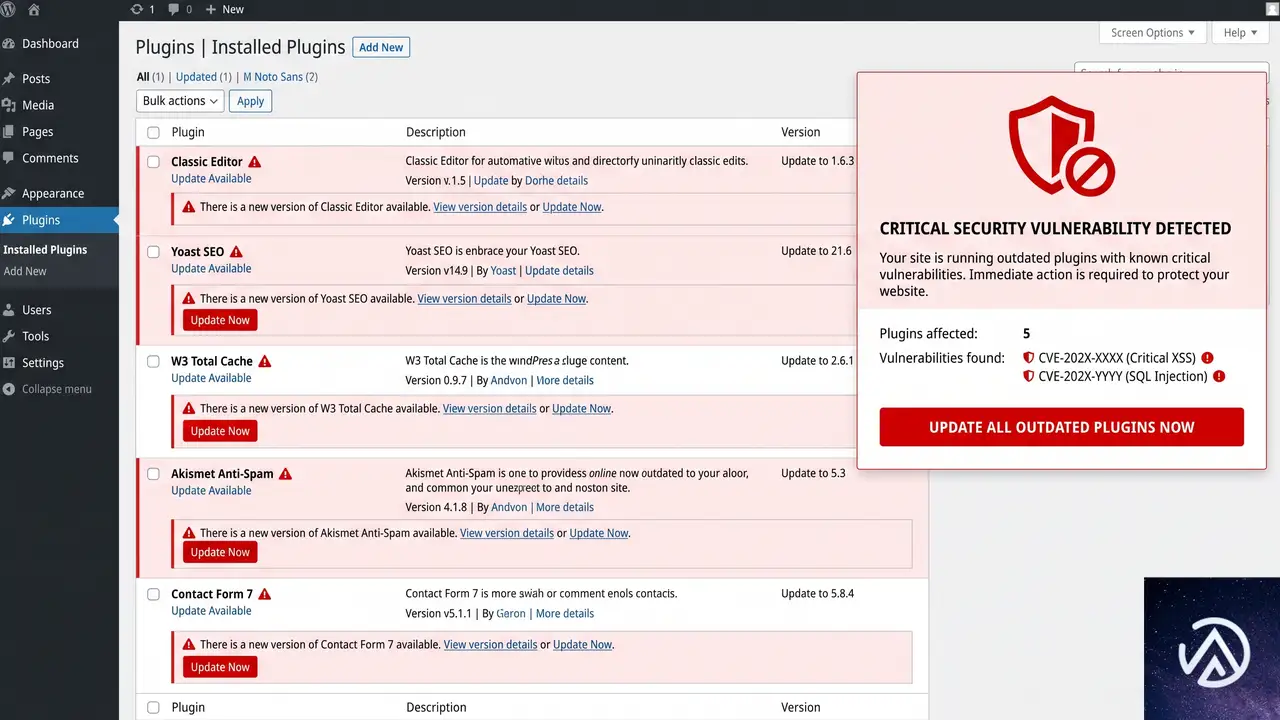Filter plugins by Updated
1280x720 pixels.
pos(196,77)
